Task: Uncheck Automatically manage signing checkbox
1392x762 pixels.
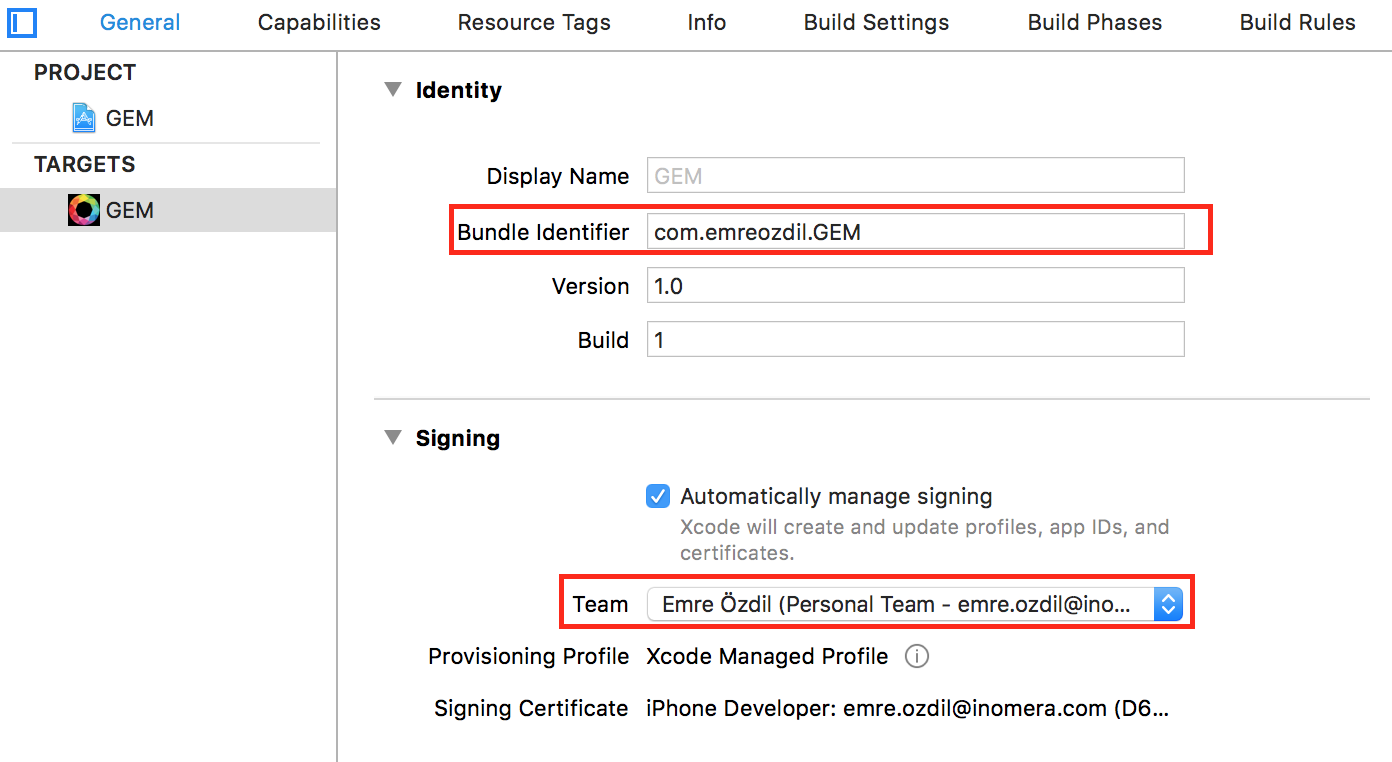Action: pos(658,496)
